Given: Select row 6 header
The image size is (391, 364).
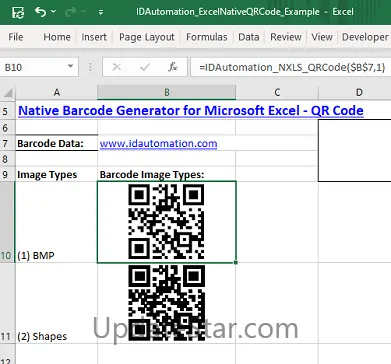Looking at the screenshot, I should [7, 127].
